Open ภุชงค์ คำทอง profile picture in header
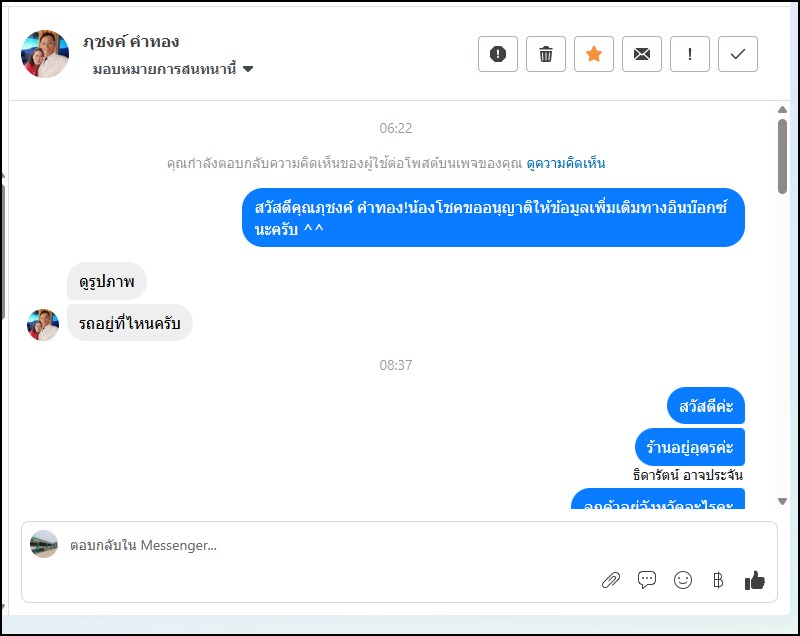Viewport: 800px width, 636px height. 45,54
